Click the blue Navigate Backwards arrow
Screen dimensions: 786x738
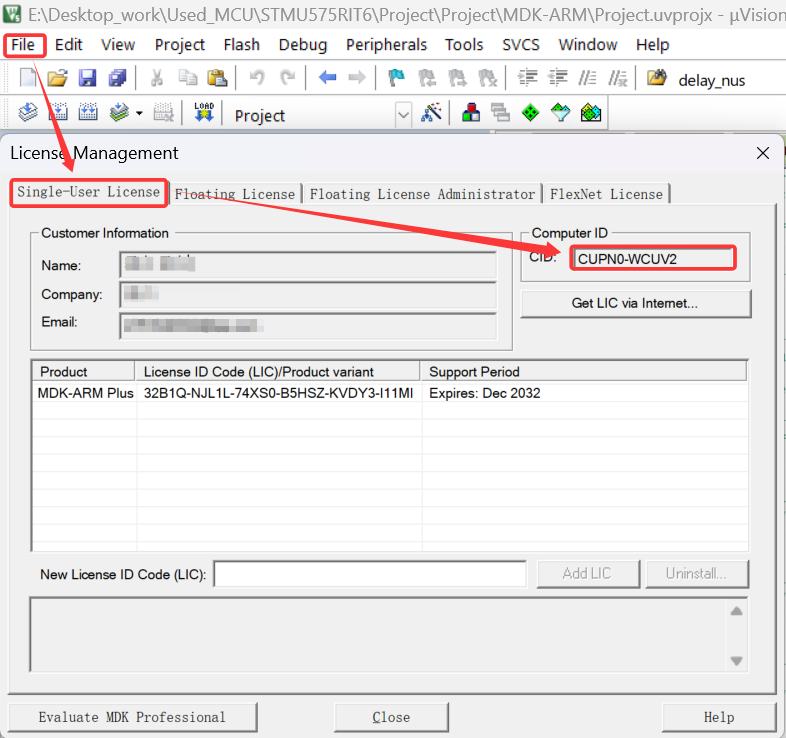click(x=327, y=77)
